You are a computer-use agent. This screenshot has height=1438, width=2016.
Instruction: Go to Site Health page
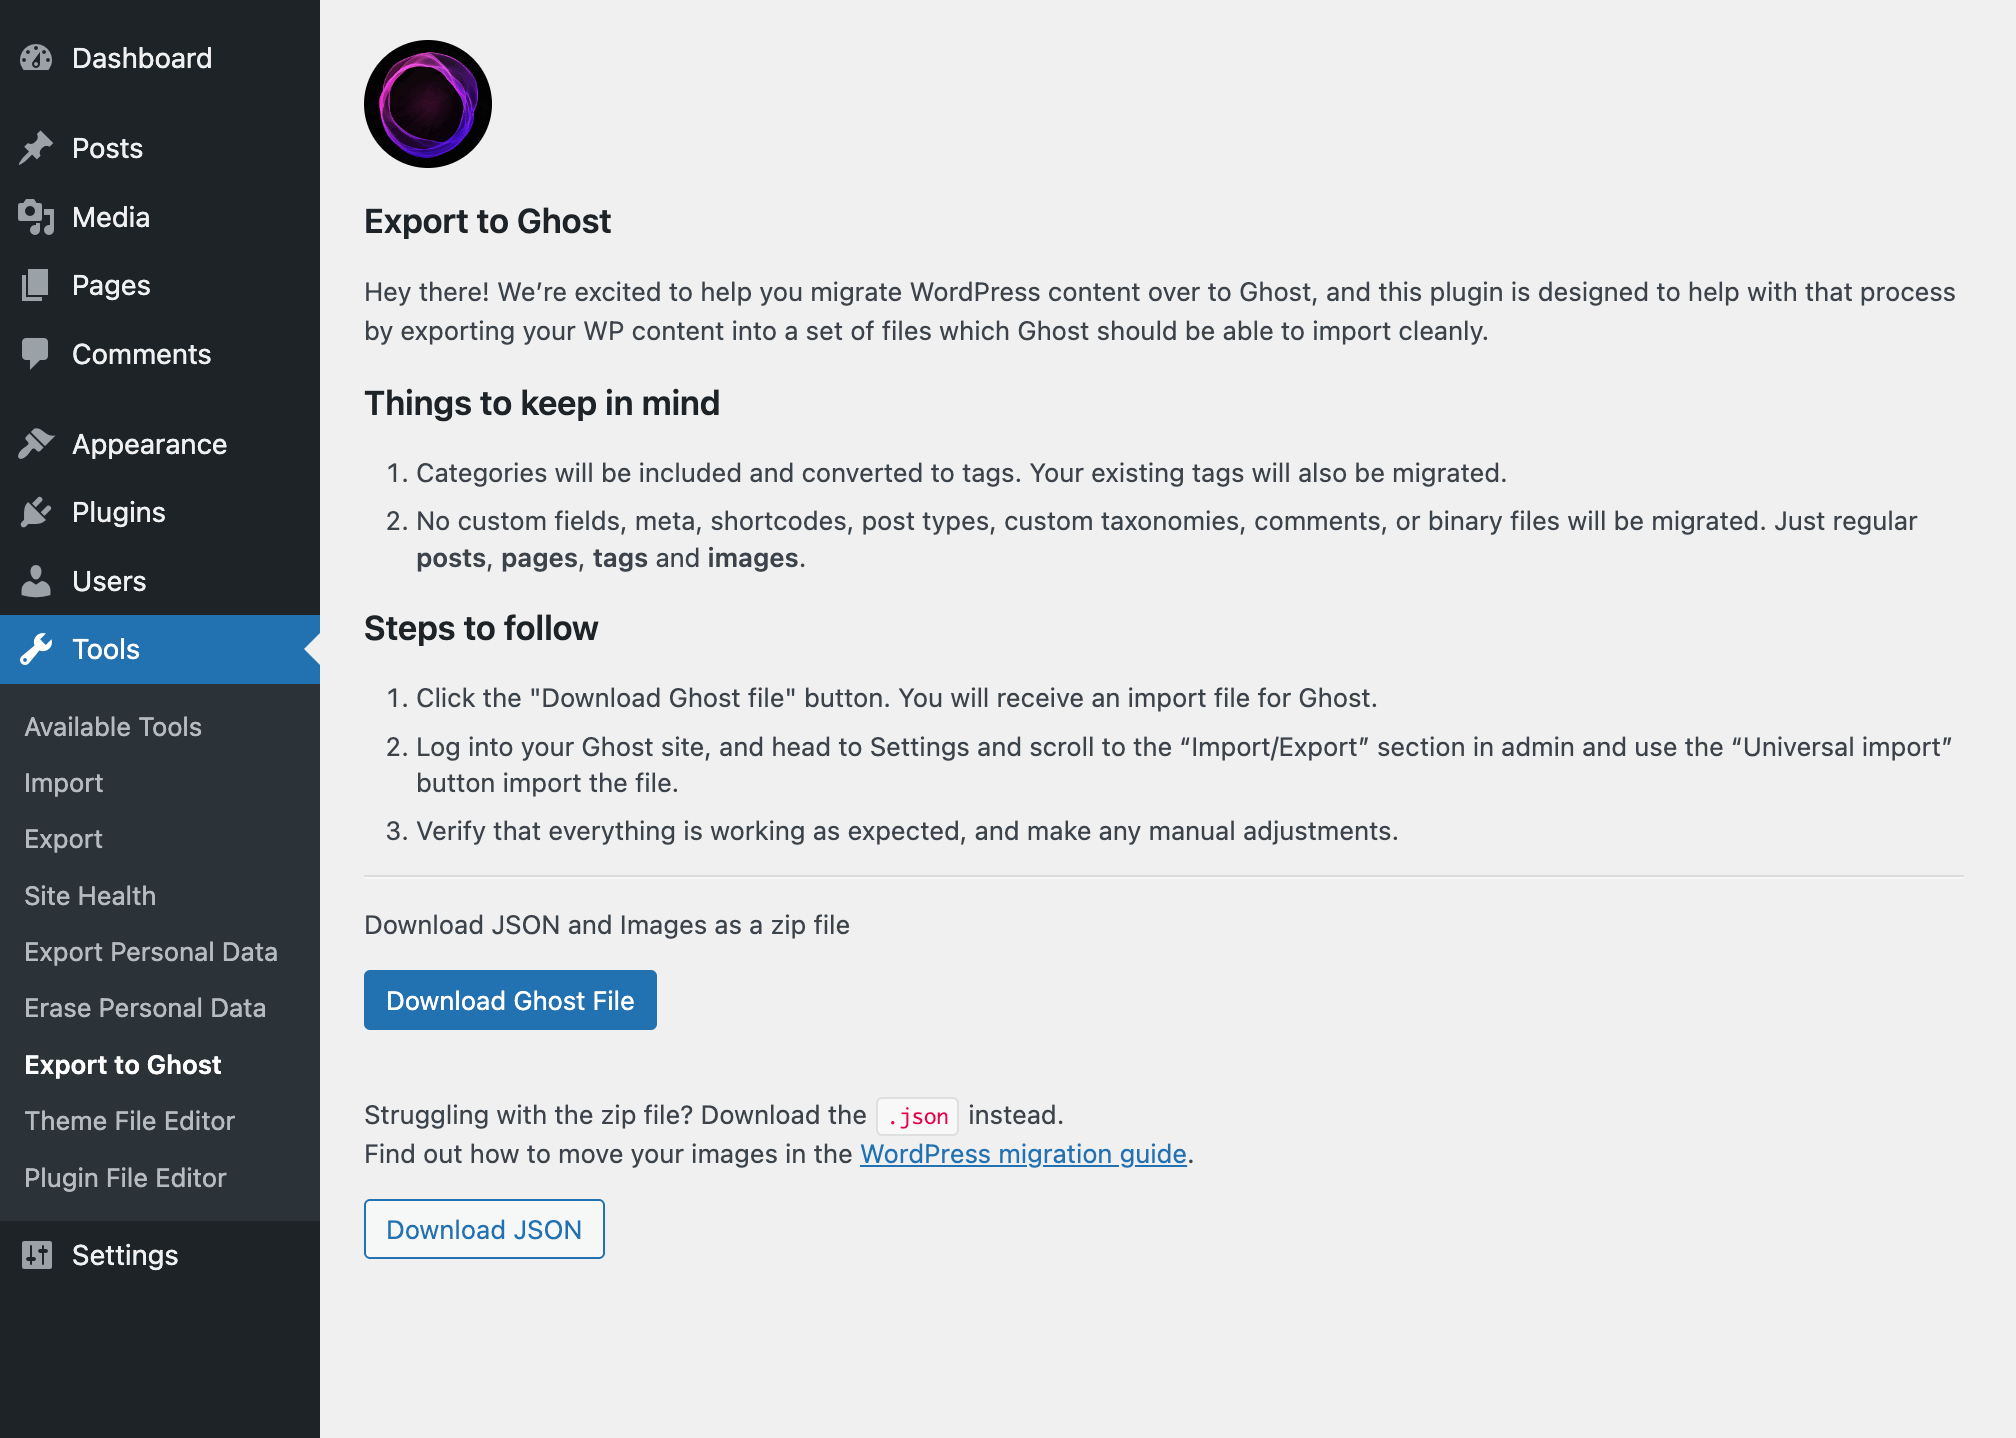90,896
